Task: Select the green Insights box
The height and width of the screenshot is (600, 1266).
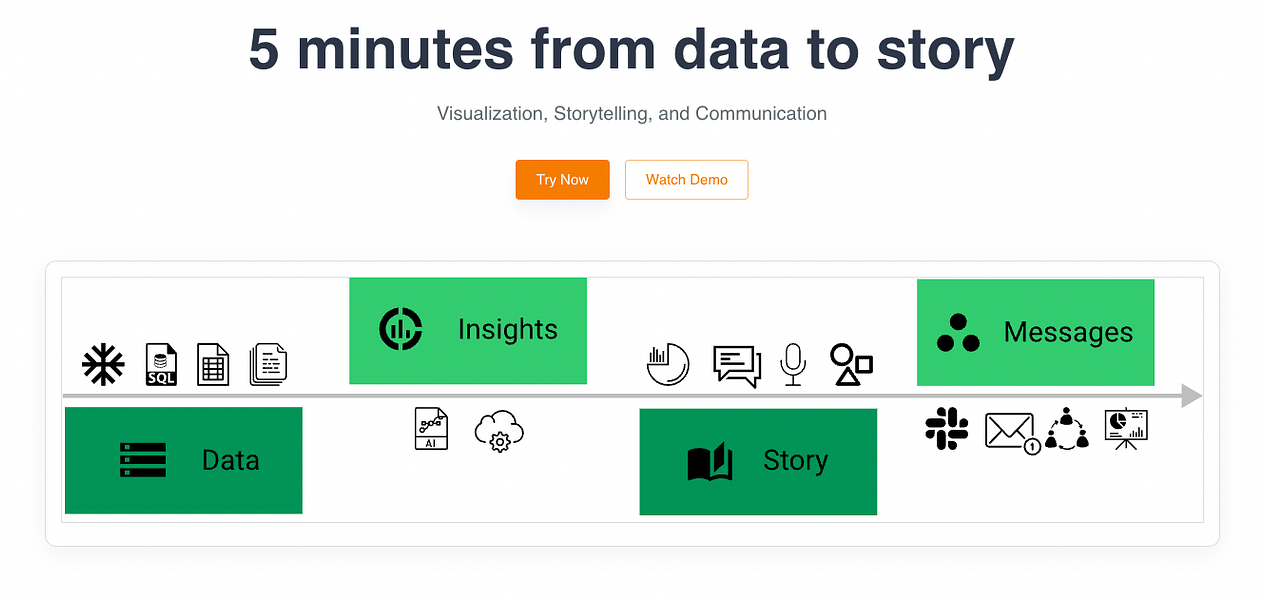Action: click(x=467, y=331)
